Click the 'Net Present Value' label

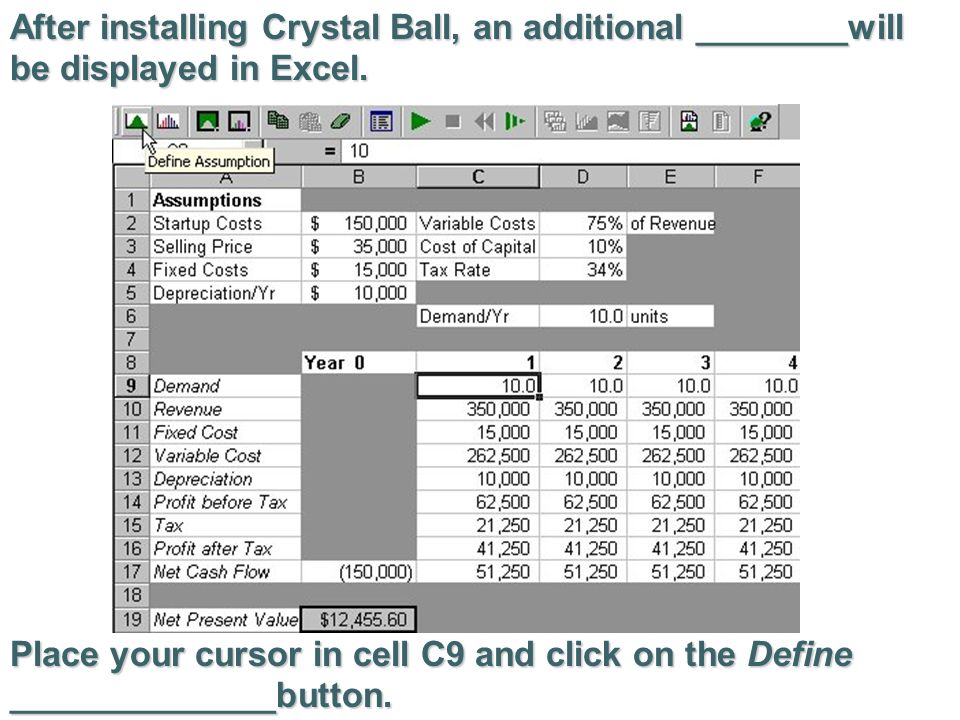[225, 620]
